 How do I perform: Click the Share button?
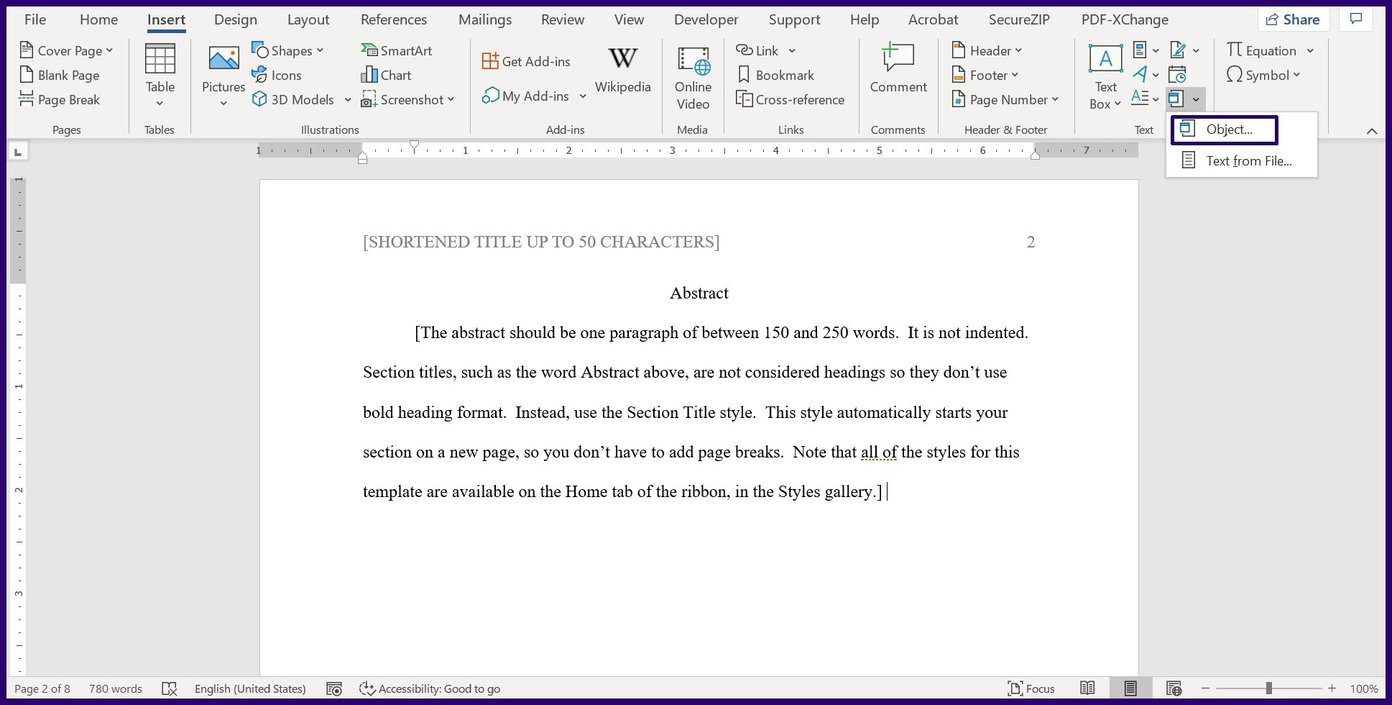tap(1292, 19)
